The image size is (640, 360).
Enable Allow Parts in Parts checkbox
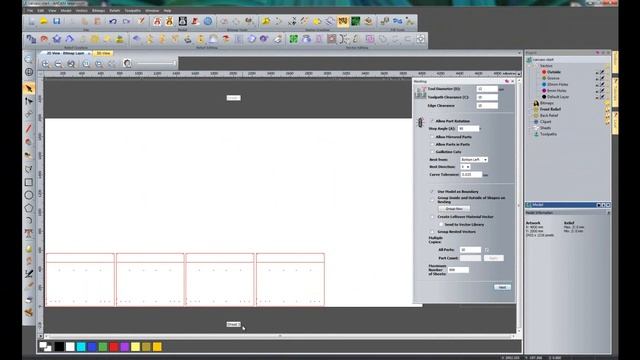[432, 144]
